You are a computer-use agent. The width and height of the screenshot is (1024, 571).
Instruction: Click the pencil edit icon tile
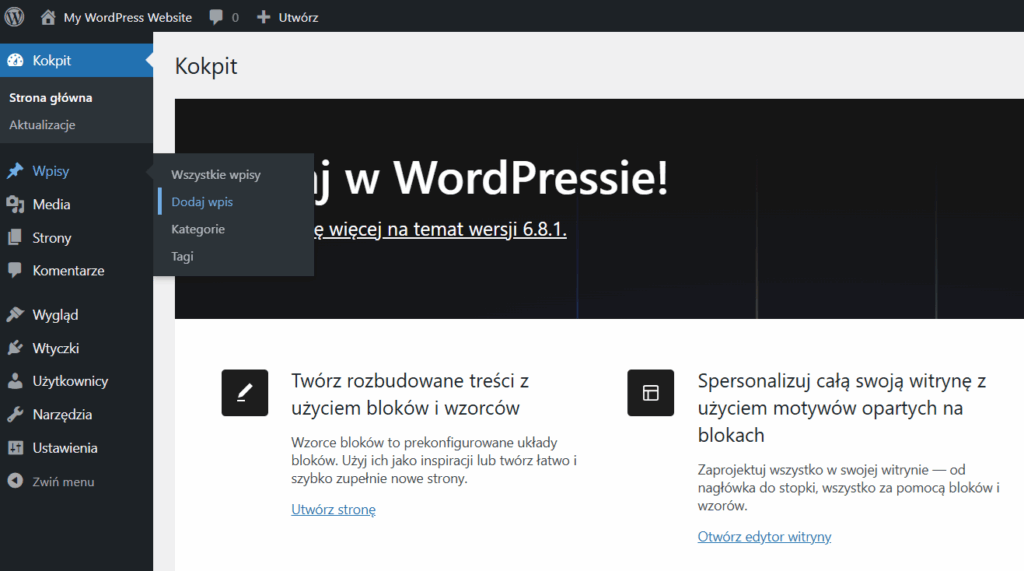(x=245, y=393)
